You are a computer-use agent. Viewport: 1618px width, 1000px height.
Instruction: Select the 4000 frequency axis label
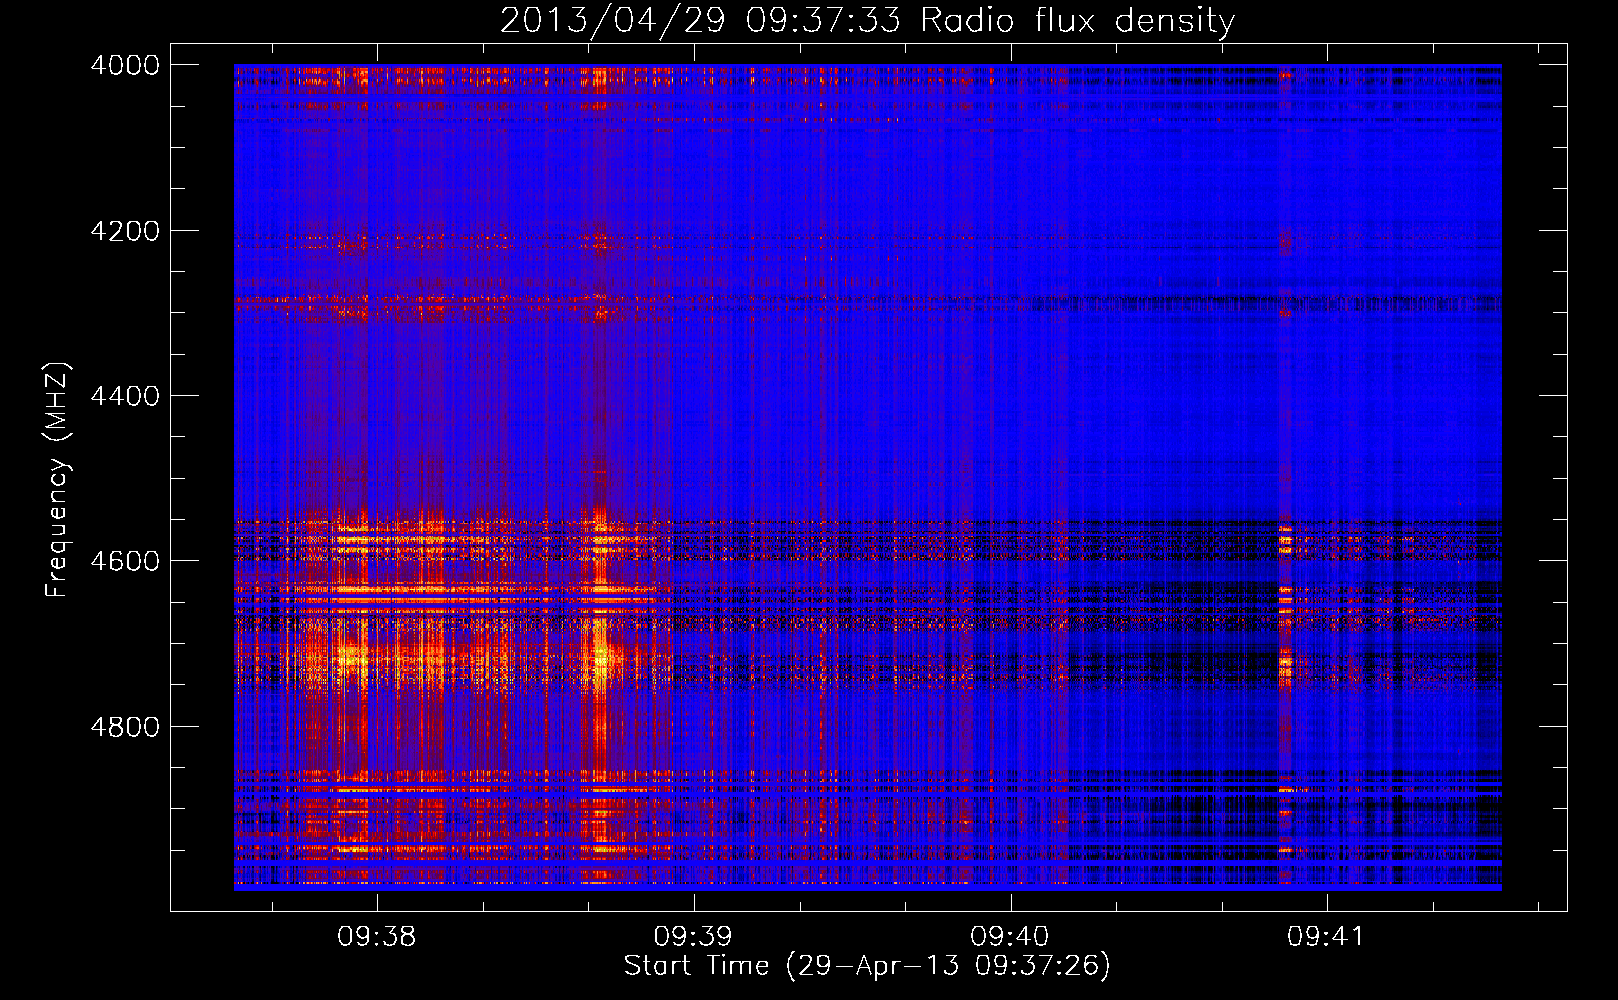click(125, 65)
